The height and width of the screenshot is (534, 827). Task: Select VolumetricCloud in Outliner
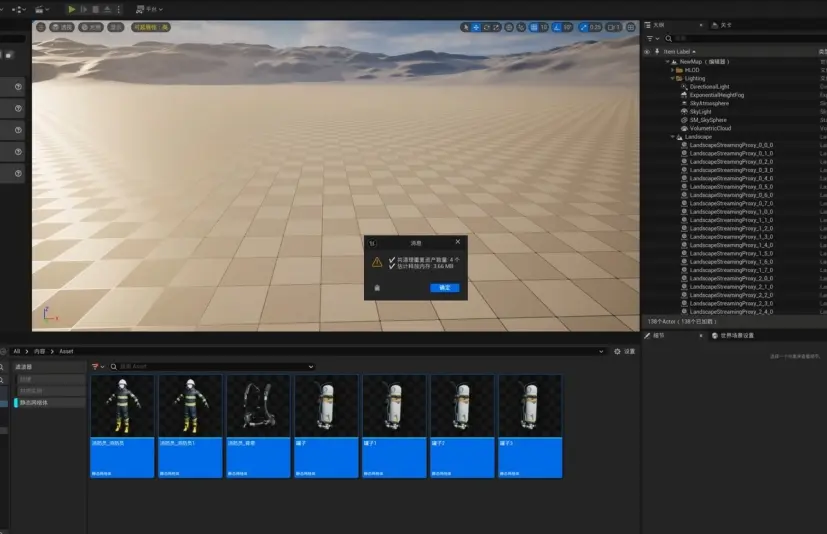pos(710,128)
